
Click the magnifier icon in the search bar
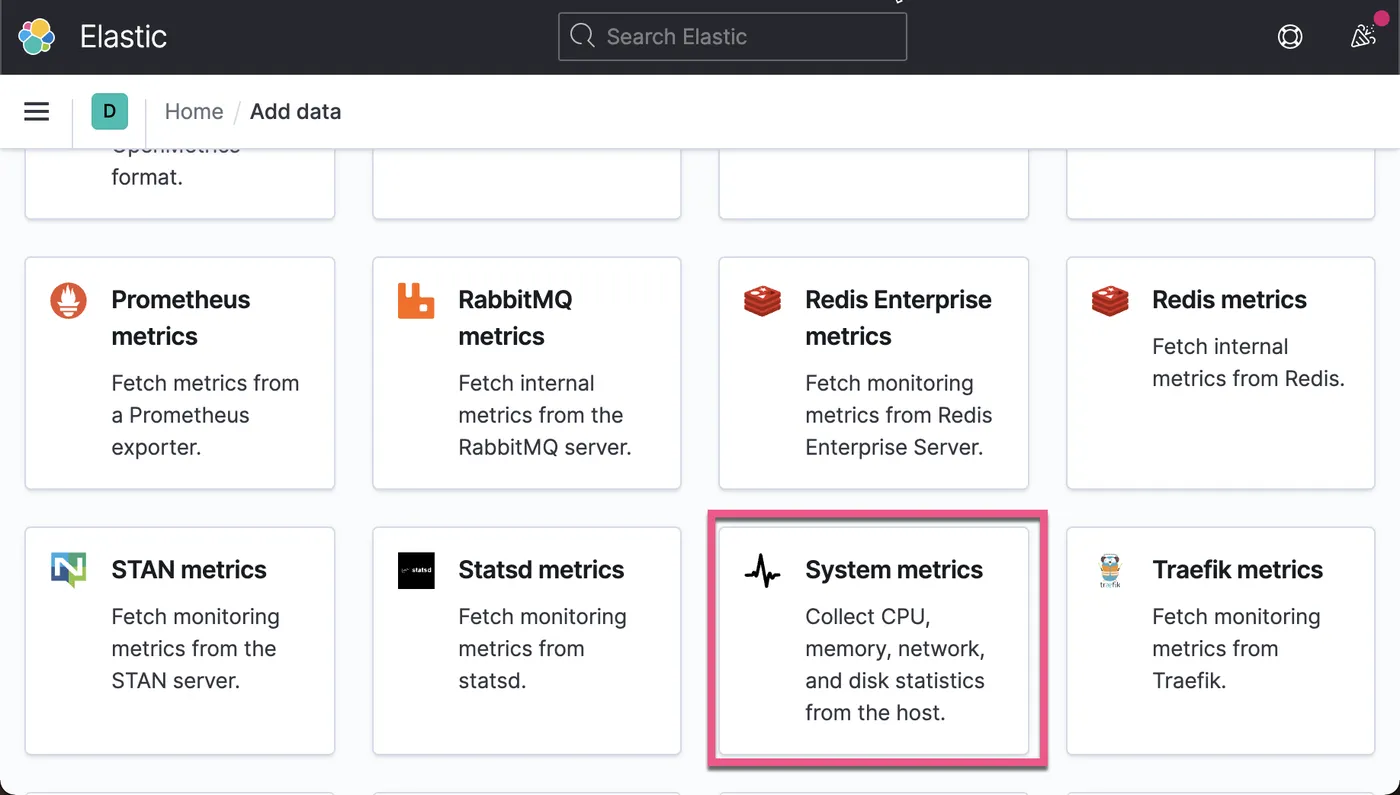pyautogui.click(x=582, y=36)
